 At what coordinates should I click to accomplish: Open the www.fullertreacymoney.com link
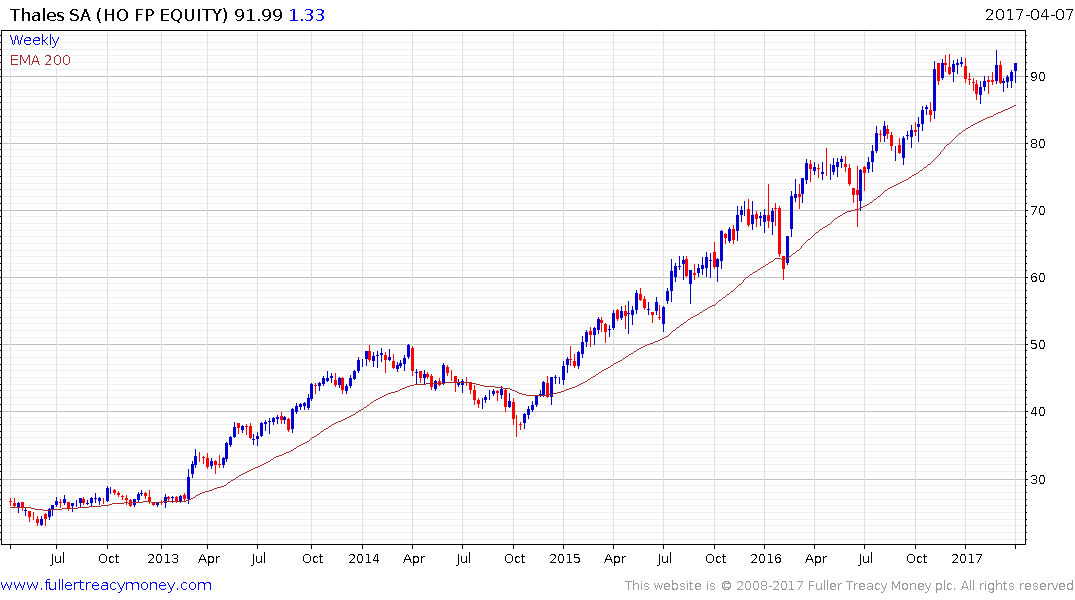[106, 585]
